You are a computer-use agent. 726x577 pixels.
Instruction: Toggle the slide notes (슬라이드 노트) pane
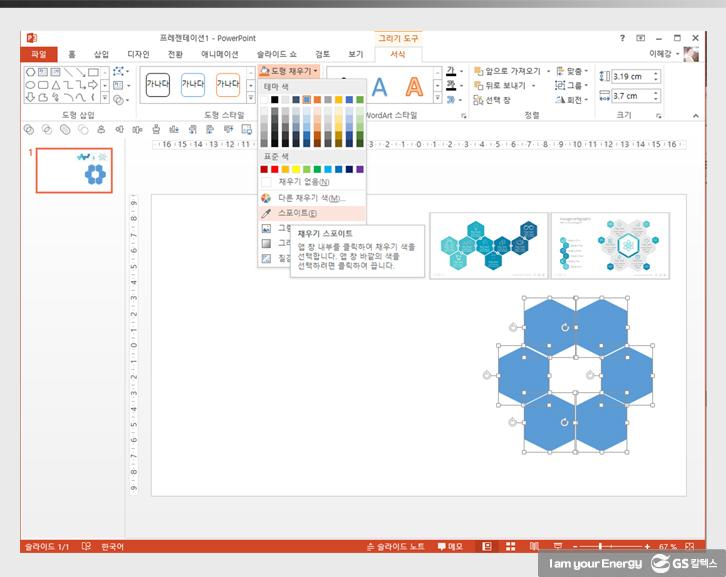tap(396, 546)
